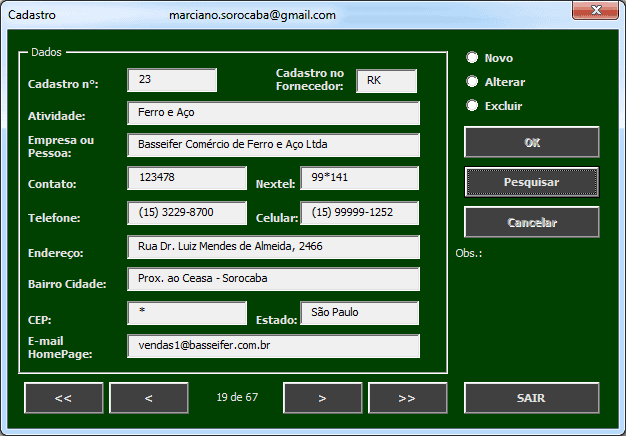This screenshot has width=626, height=436.
Task: Click the Empresa ou Pessoa field
Action: pos(273,145)
